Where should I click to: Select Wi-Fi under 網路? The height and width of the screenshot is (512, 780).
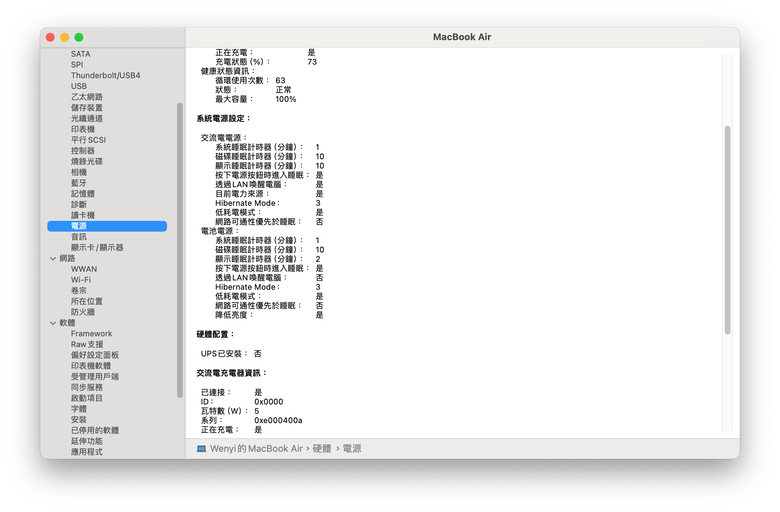(81, 280)
